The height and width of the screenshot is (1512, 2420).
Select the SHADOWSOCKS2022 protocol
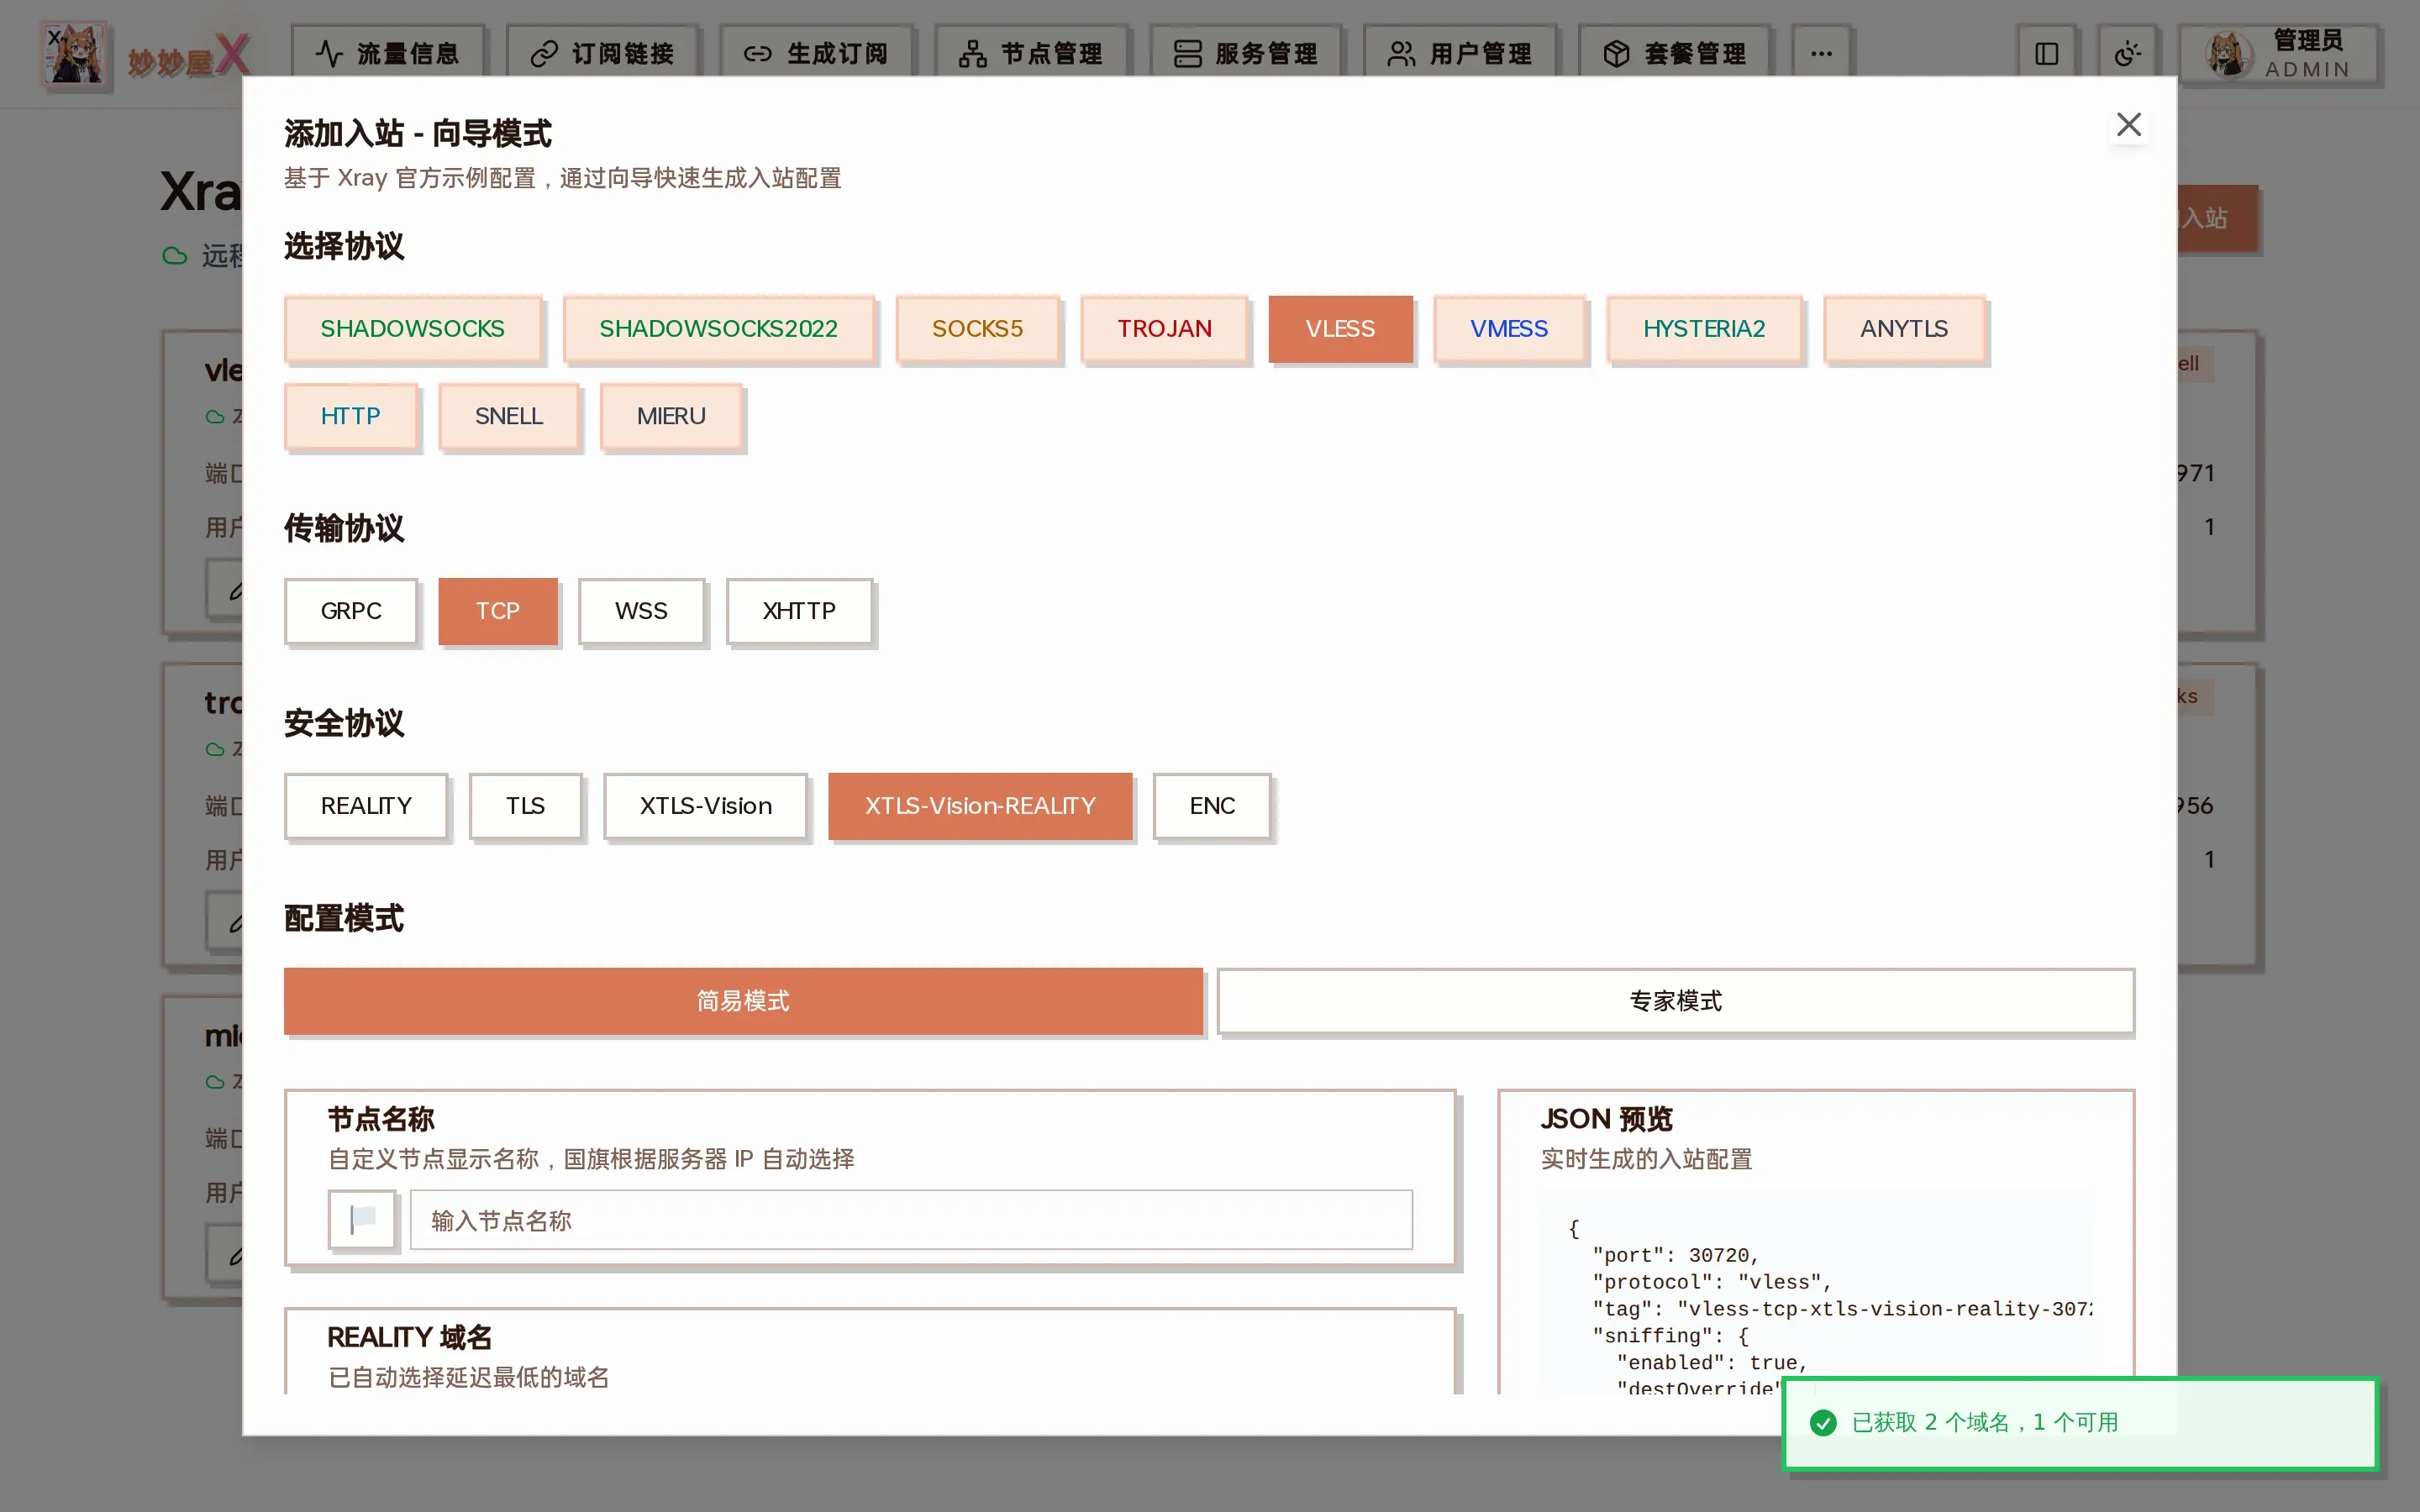(718, 329)
